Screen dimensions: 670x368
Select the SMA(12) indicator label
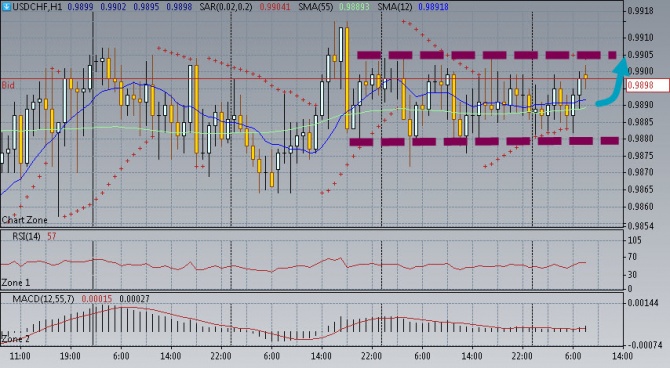tap(396, 7)
